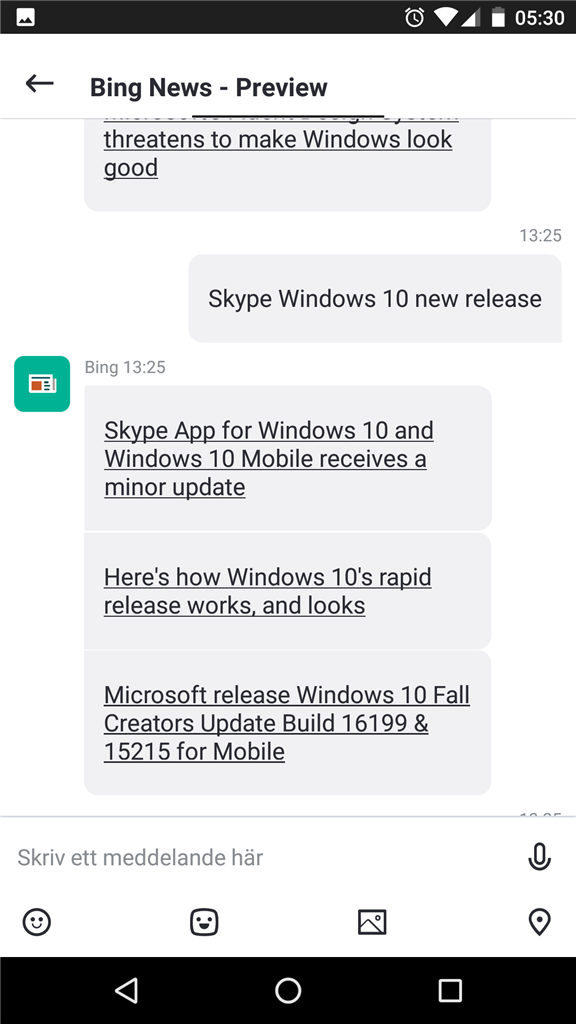Tap the battery indicator in the status bar
Image resolution: width=576 pixels, height=1024 pixels.
[x=498, y=18]
